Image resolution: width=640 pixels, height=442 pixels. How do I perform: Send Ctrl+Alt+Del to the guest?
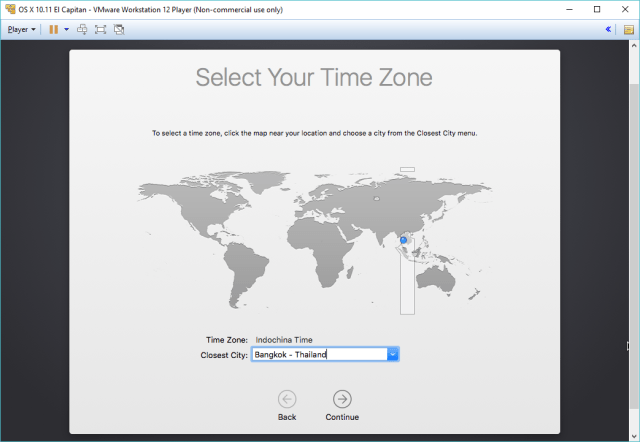pyautogui.click(x=82, y=29)
